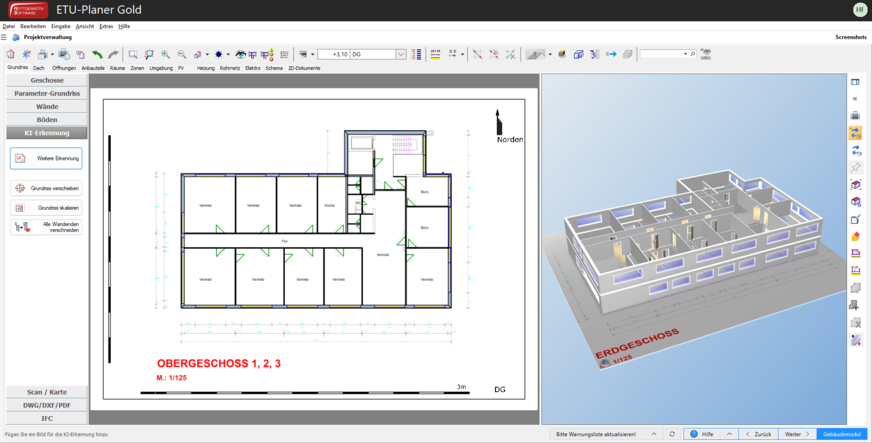Click the printer icon in 3D side panel
The width and height of the screenshot is (872, 443).
855,116
